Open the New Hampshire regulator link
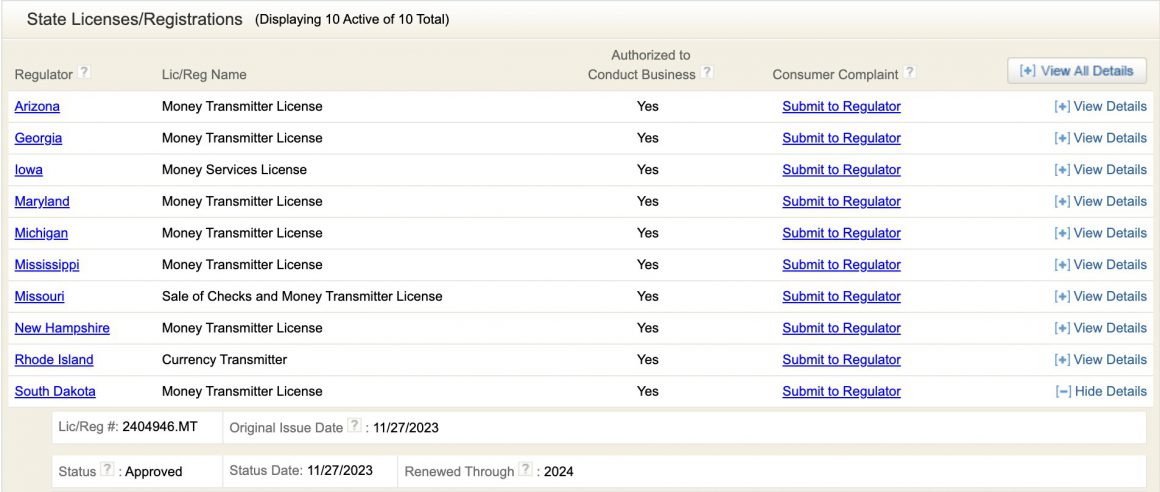 (62, 329)
